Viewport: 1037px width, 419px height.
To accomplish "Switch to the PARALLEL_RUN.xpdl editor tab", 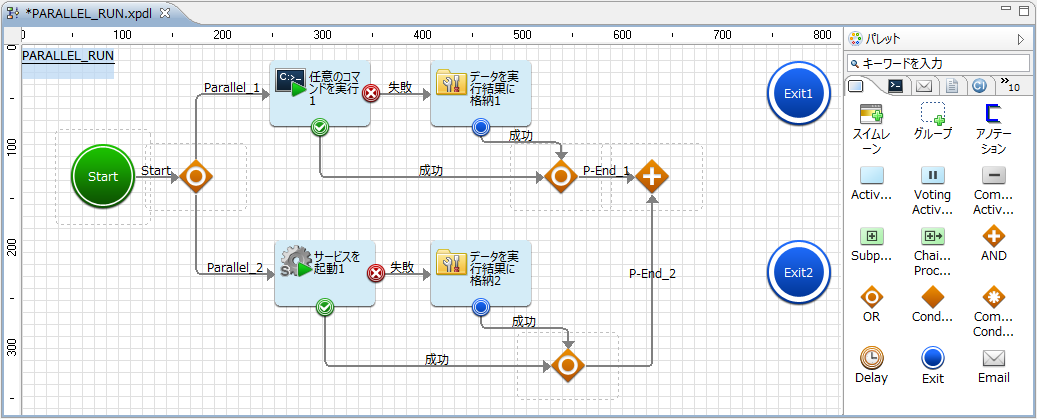I will (91, 13).
